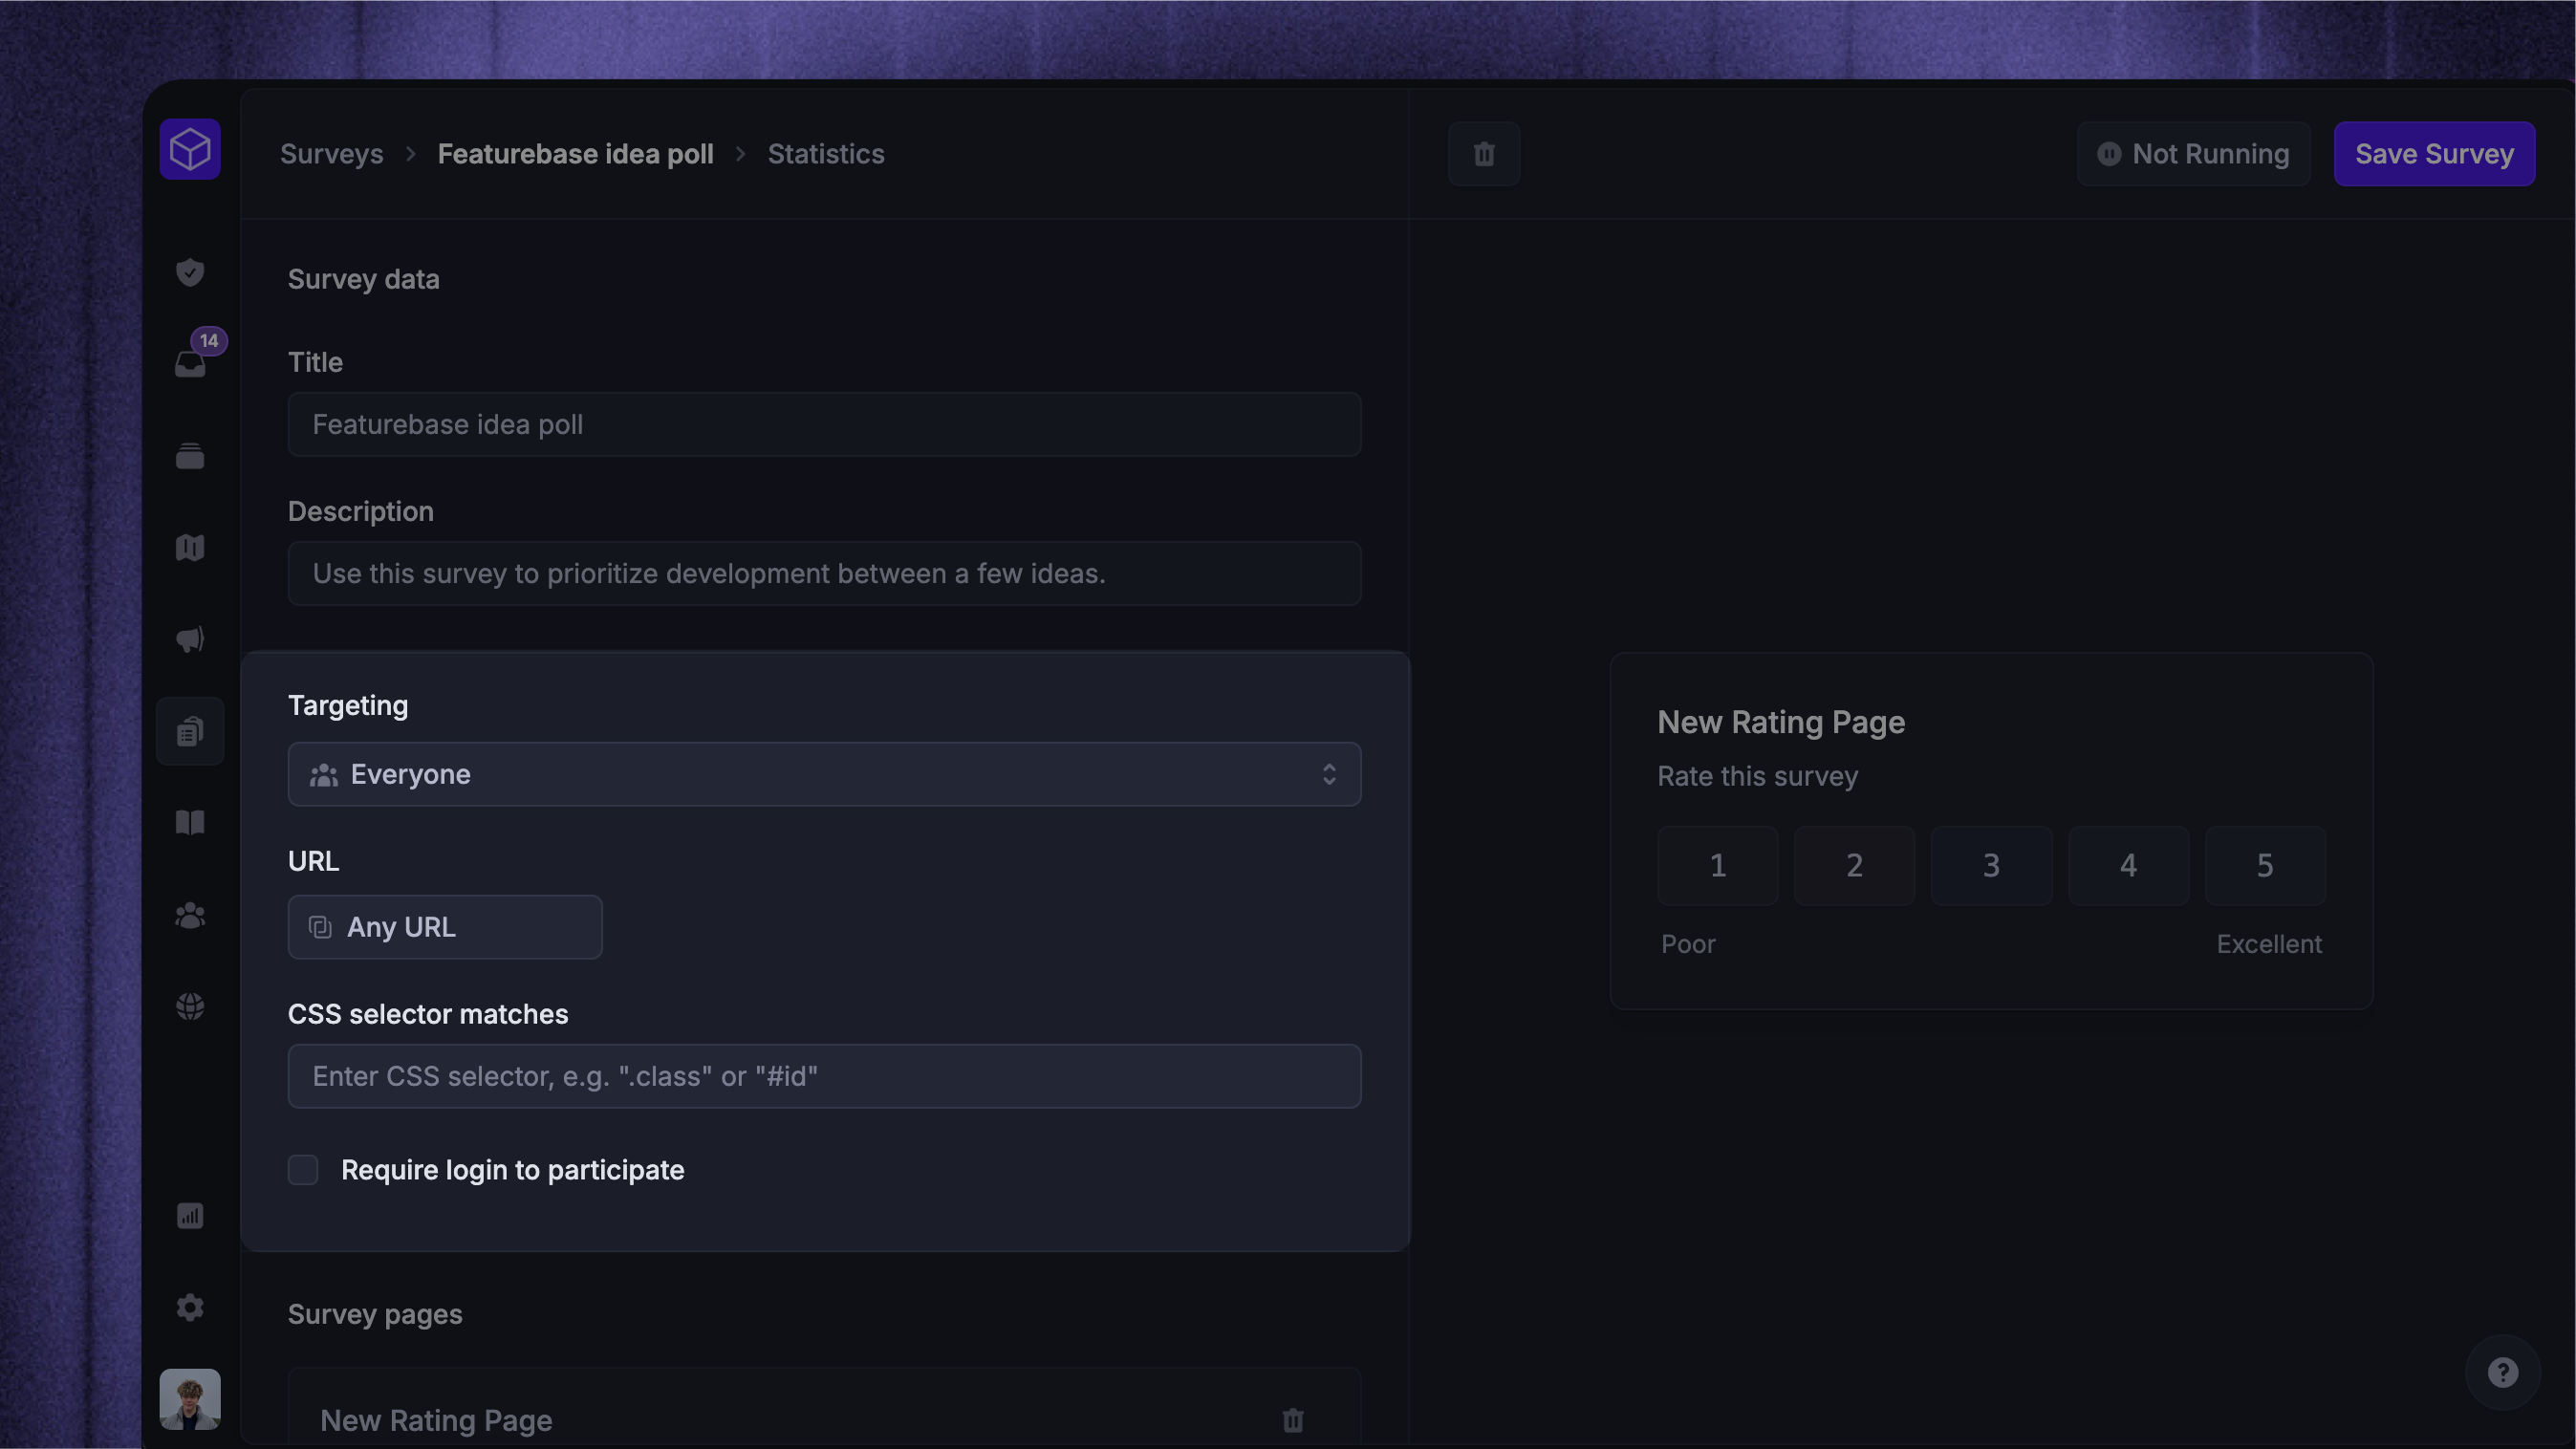Select rating 3 in preview
The height and width of the screenshot is (1449, 2576).
click(x=1991, y=866)
